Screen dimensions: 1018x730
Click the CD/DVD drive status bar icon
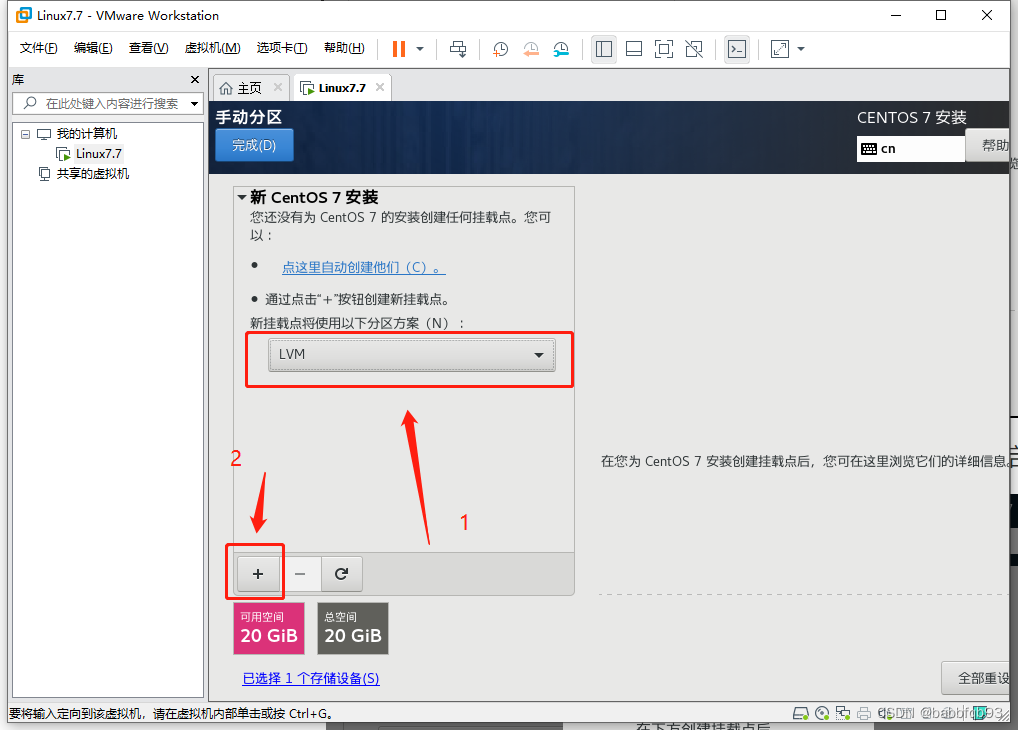tap(822, 713)
